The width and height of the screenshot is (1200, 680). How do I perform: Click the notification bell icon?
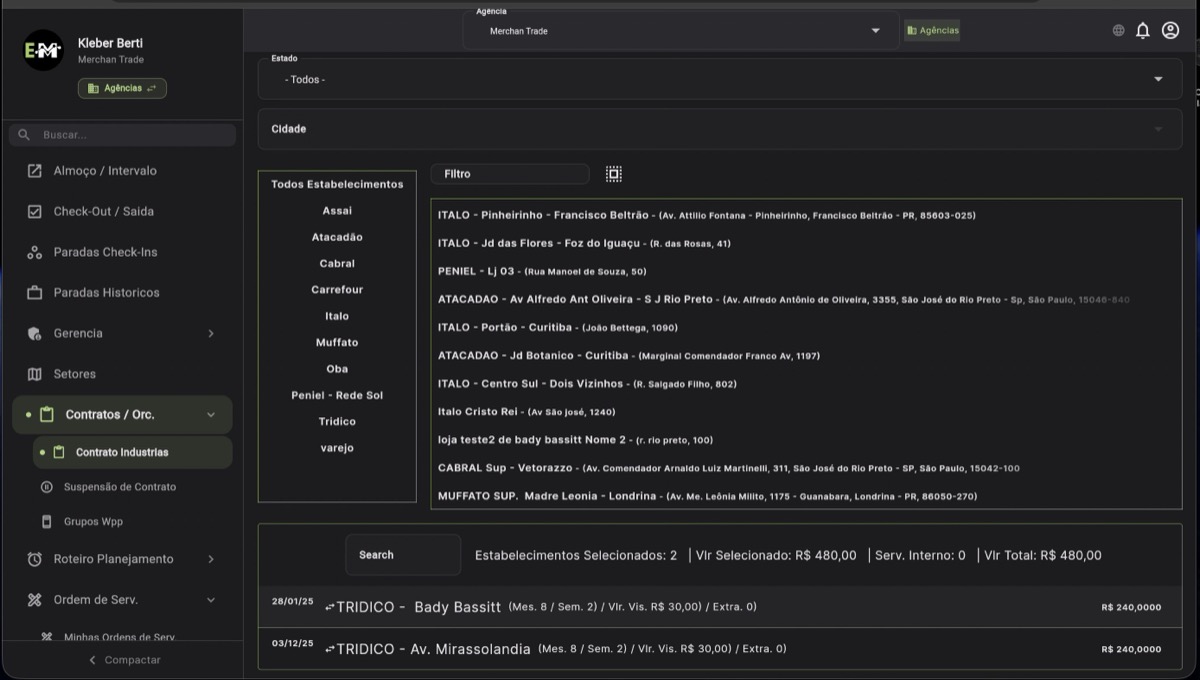pyautogui.click(x=1143, y=31)
